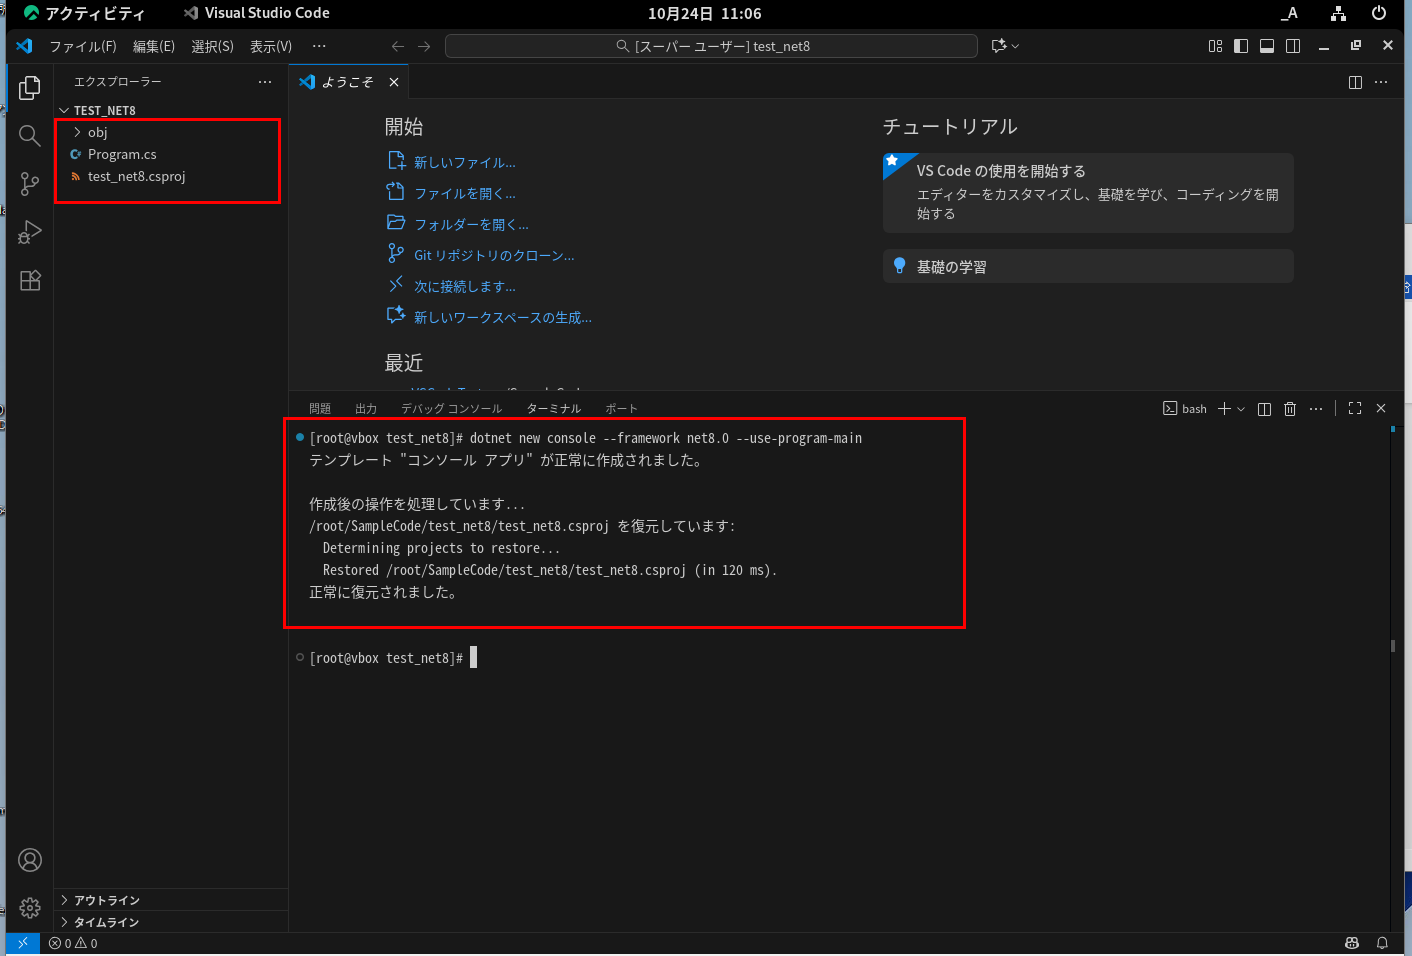
Task: Open Program.cs in the explorer
Action: 122,154
